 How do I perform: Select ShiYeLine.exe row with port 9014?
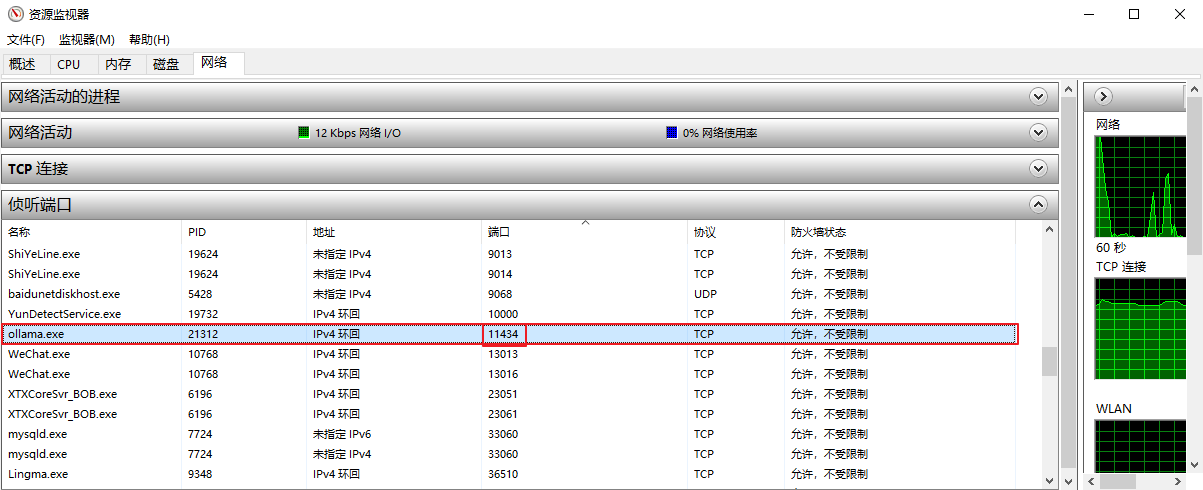[509, 274]
